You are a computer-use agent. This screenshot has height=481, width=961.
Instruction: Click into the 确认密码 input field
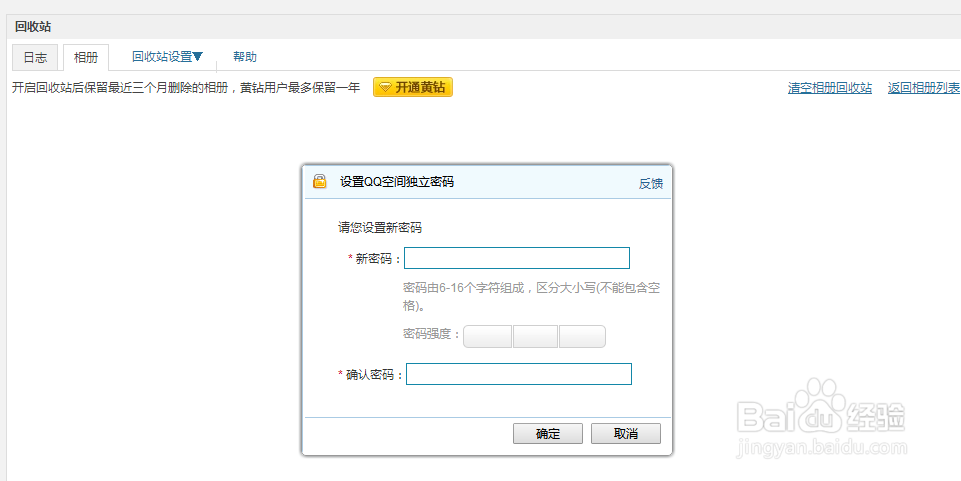[518, 374]
